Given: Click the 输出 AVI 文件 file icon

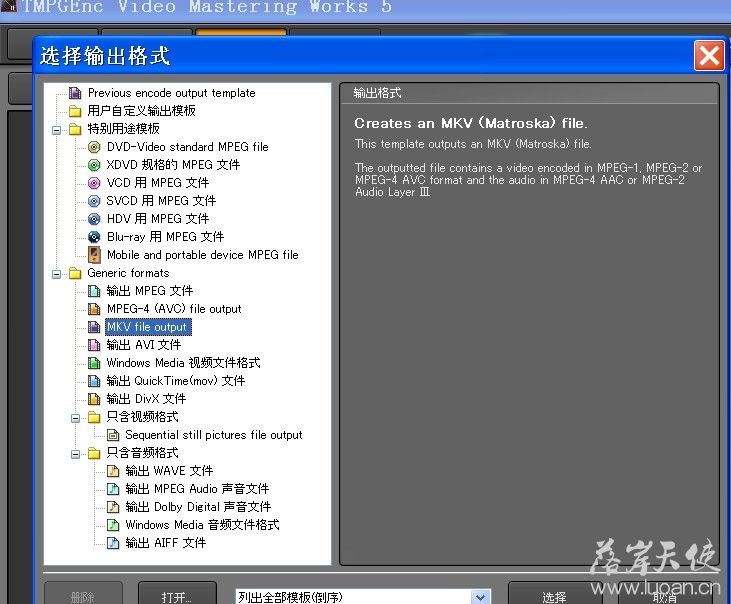Looking at the screenshot, I should coord(94,345).
